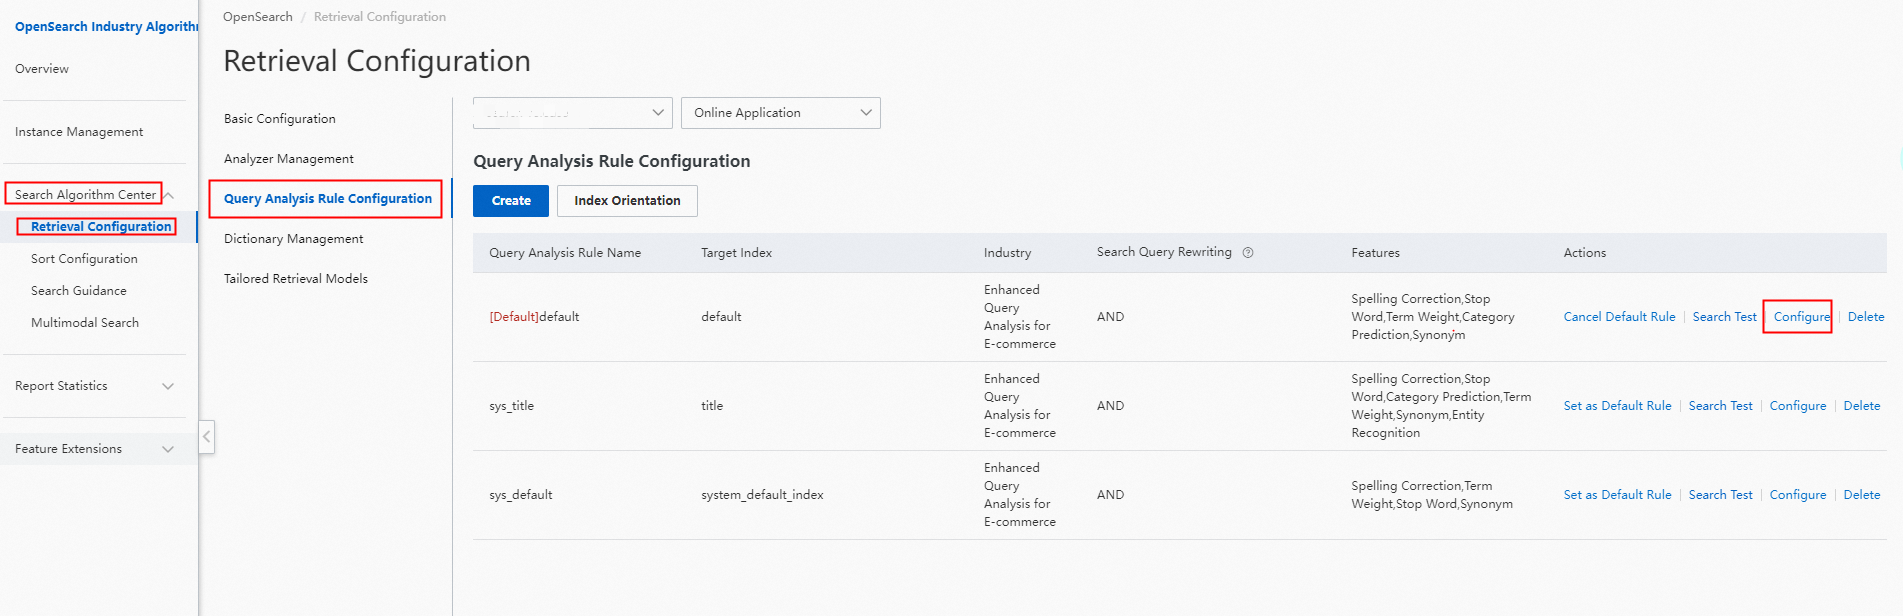Configure the default query analysis rule

(x=1801, y=317)
